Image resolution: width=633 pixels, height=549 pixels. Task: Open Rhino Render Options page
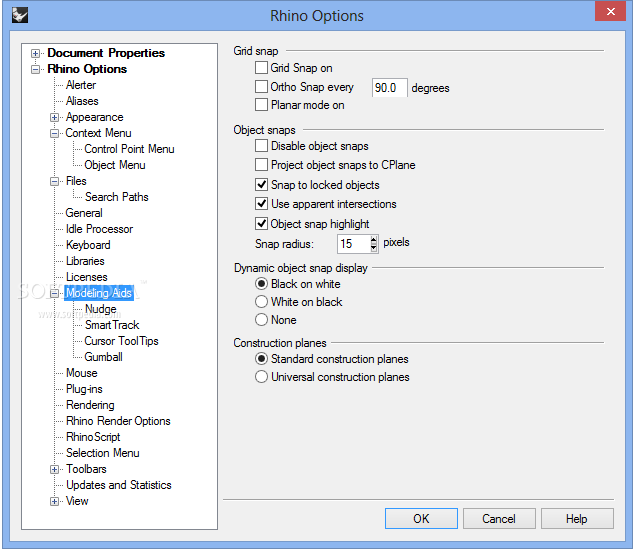coord(118,421)
